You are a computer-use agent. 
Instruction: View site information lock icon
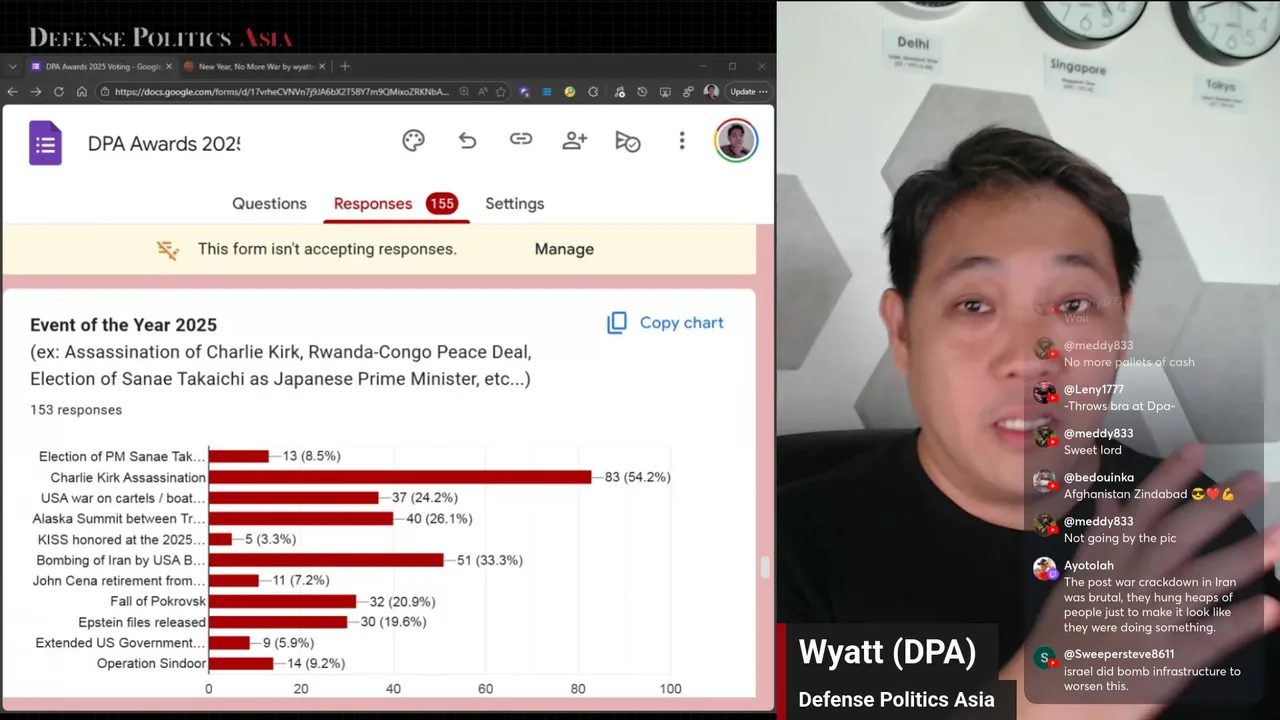click(x=105, y=91)
